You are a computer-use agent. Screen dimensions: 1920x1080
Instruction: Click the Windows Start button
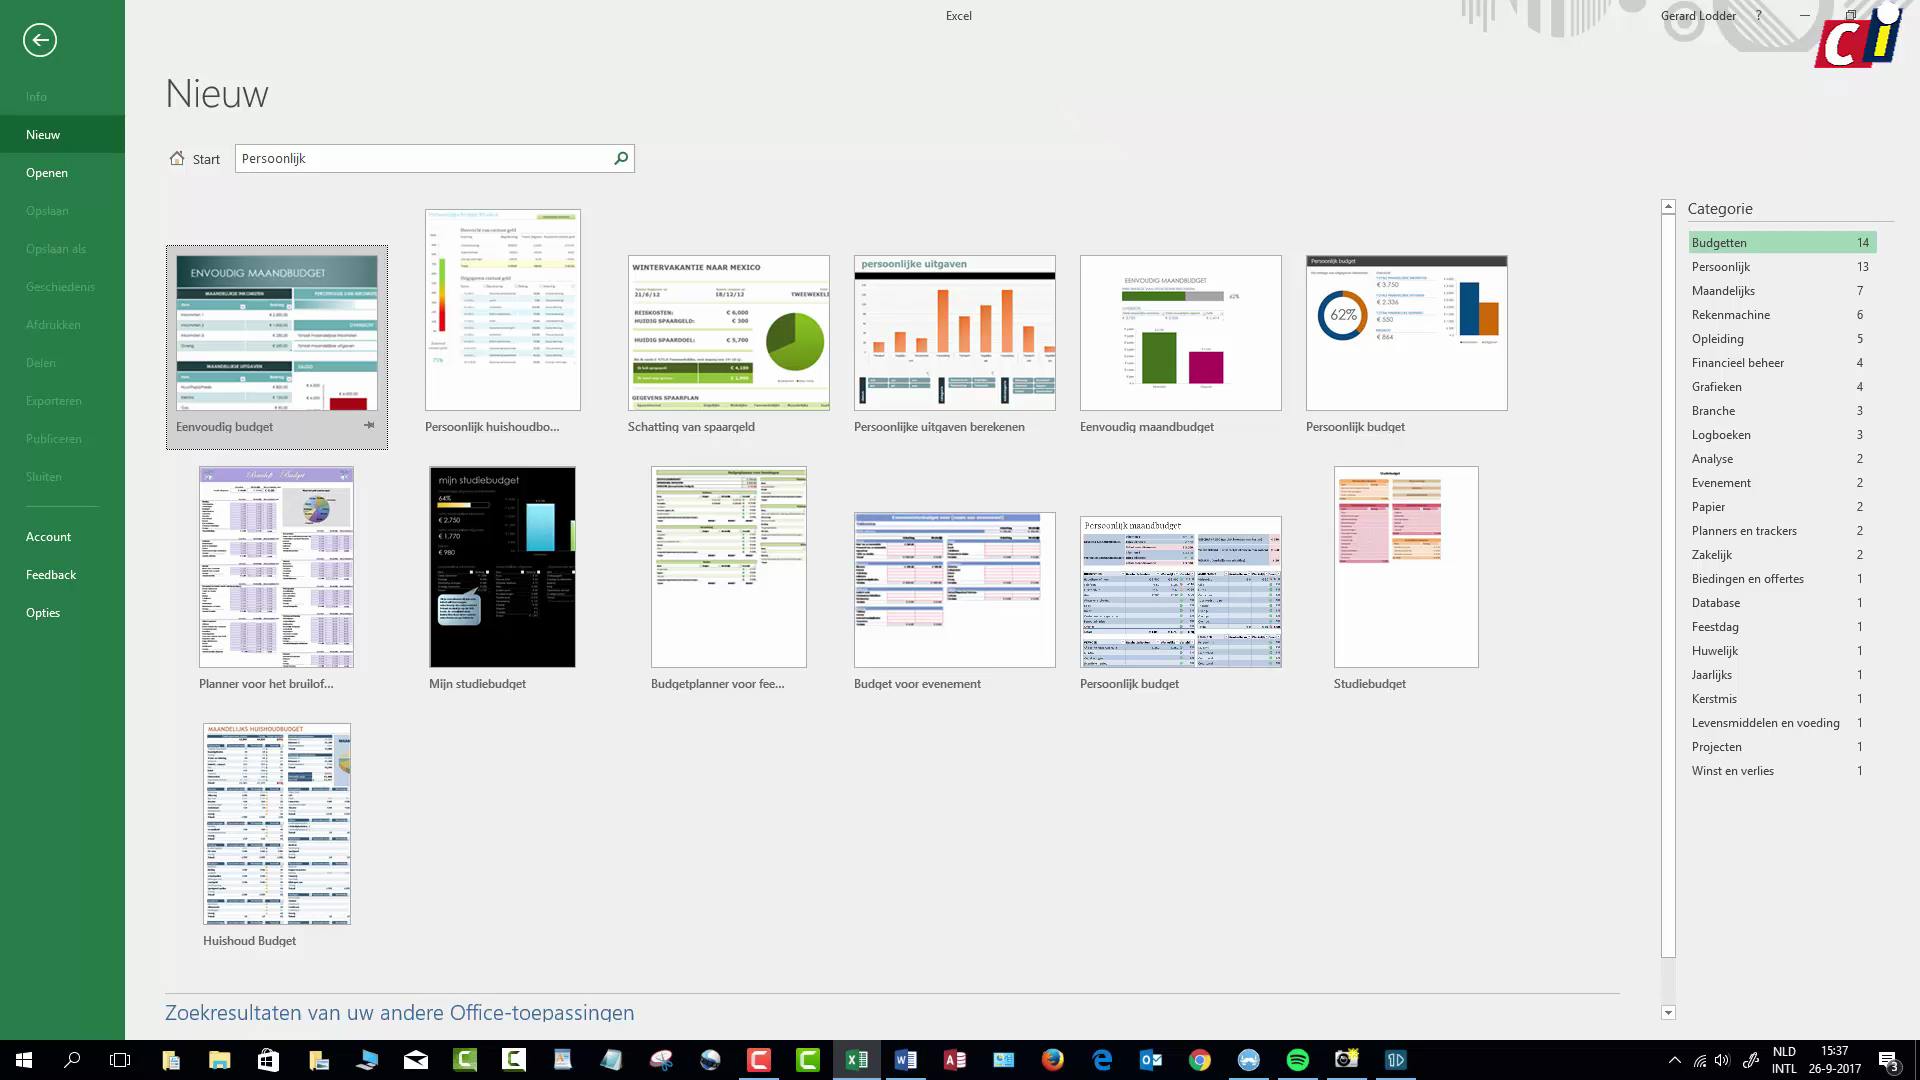[24, 1060]
